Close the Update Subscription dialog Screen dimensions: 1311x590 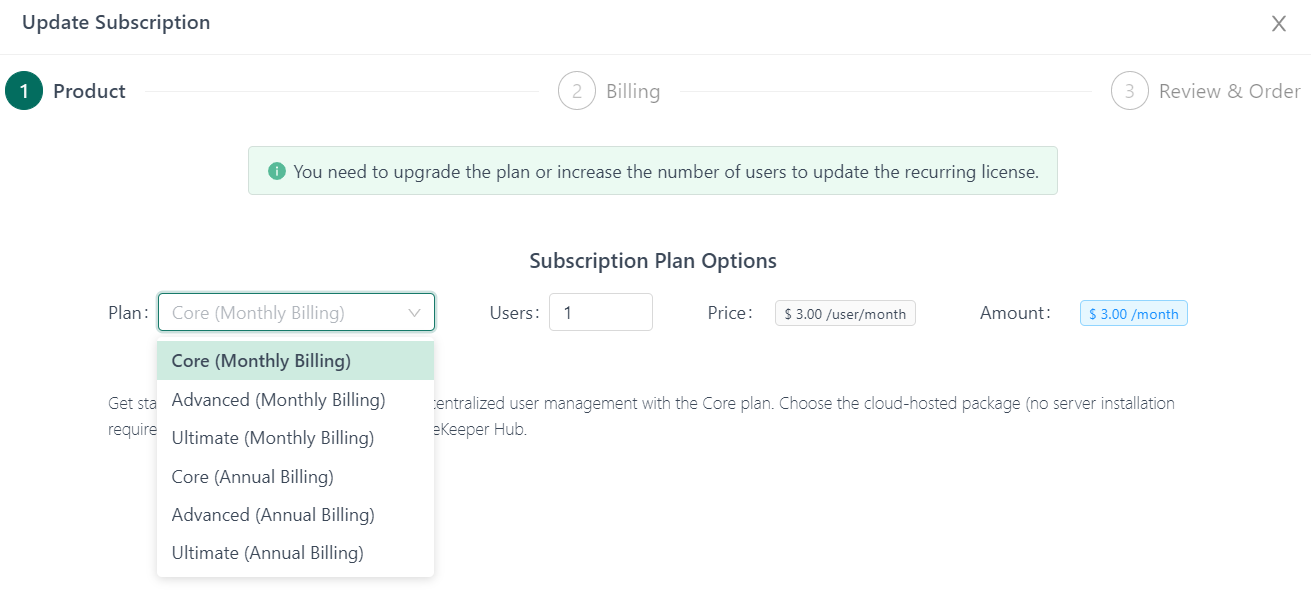tap(1278, 24)
